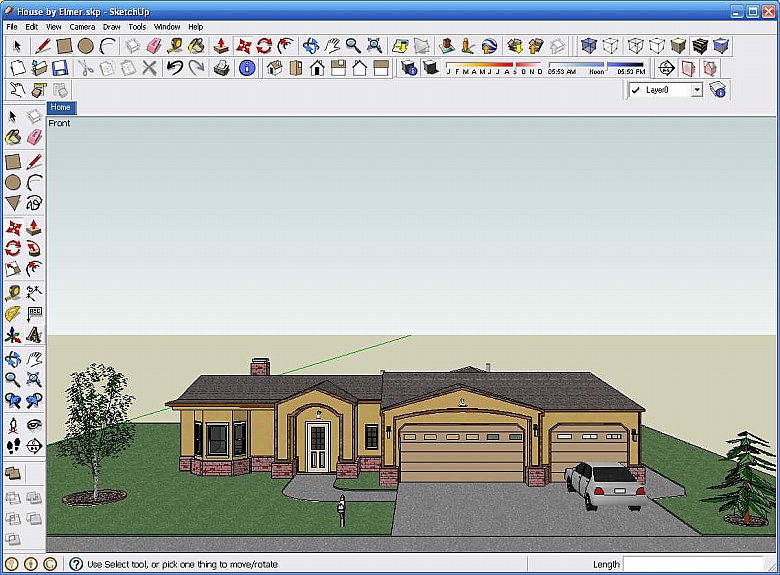Viewport: 780px width, 575px height.
Task: Click the pink Eraser in the left palette
Action: click(x=34, y=137)
